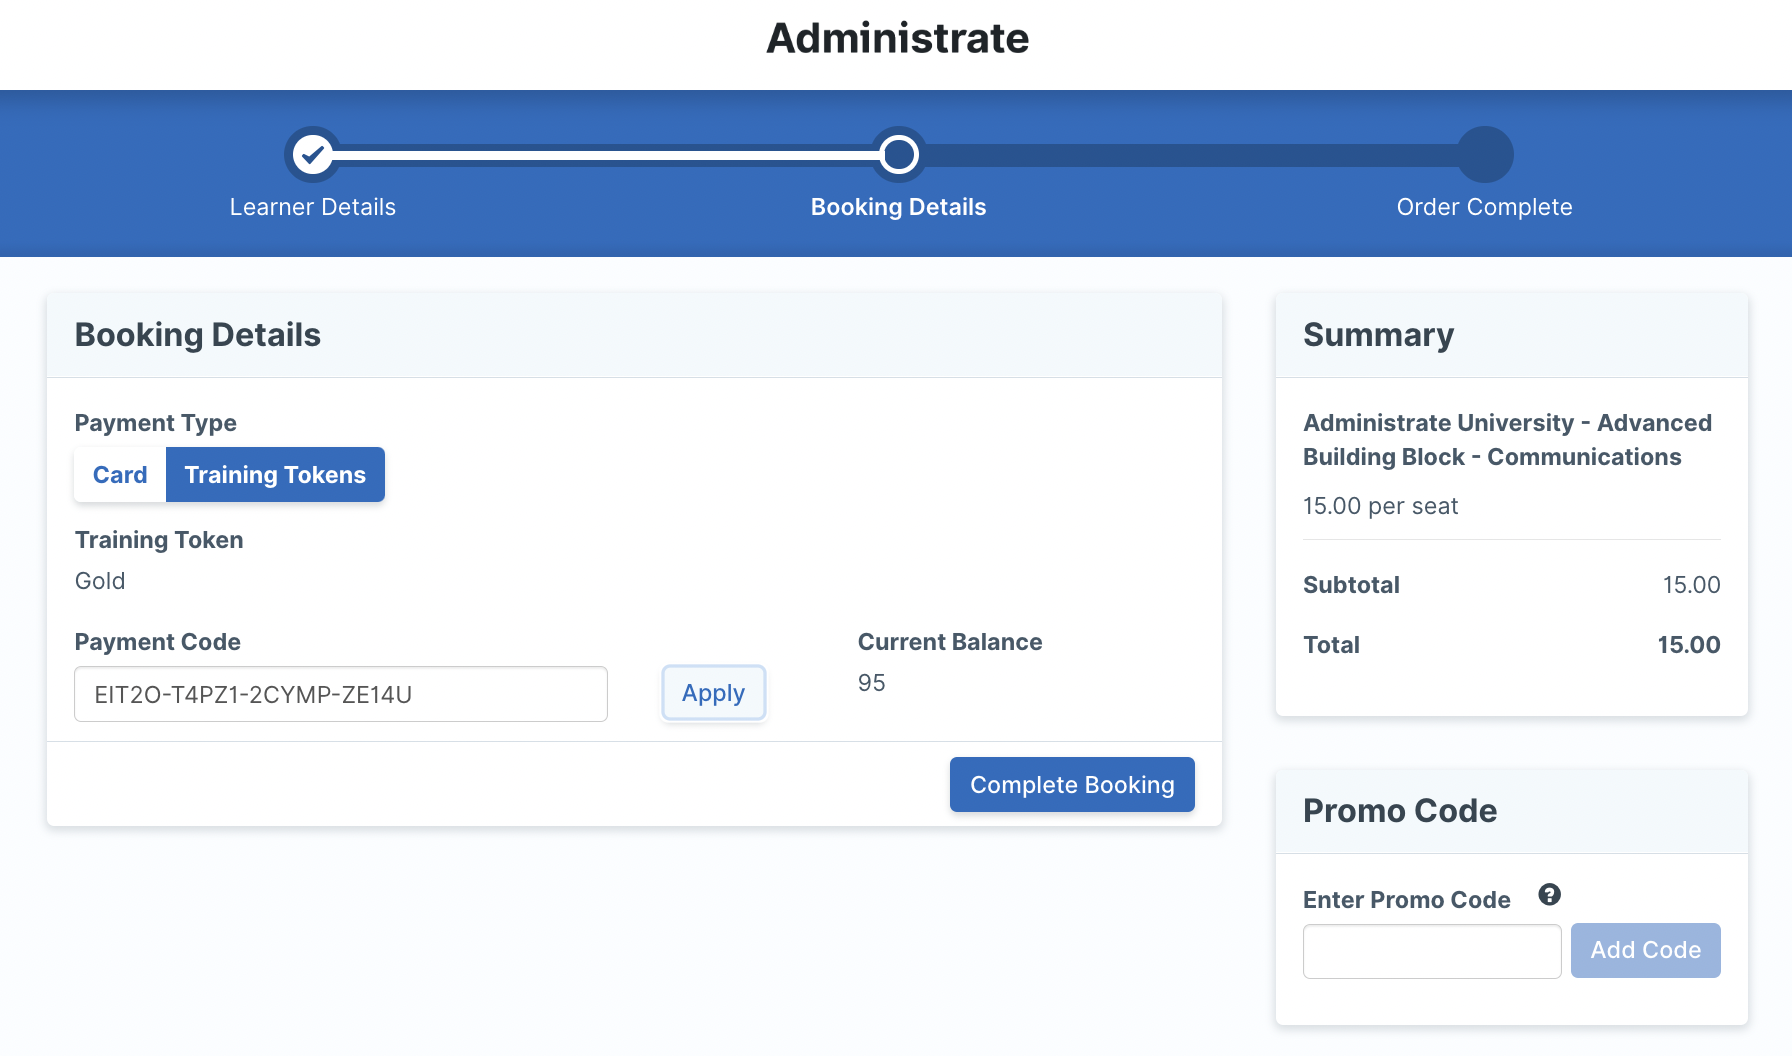Click the Summary panel heading
Image resolution: width=1792 pixels, height=1056 pixels.
(x=1378, y=335)
